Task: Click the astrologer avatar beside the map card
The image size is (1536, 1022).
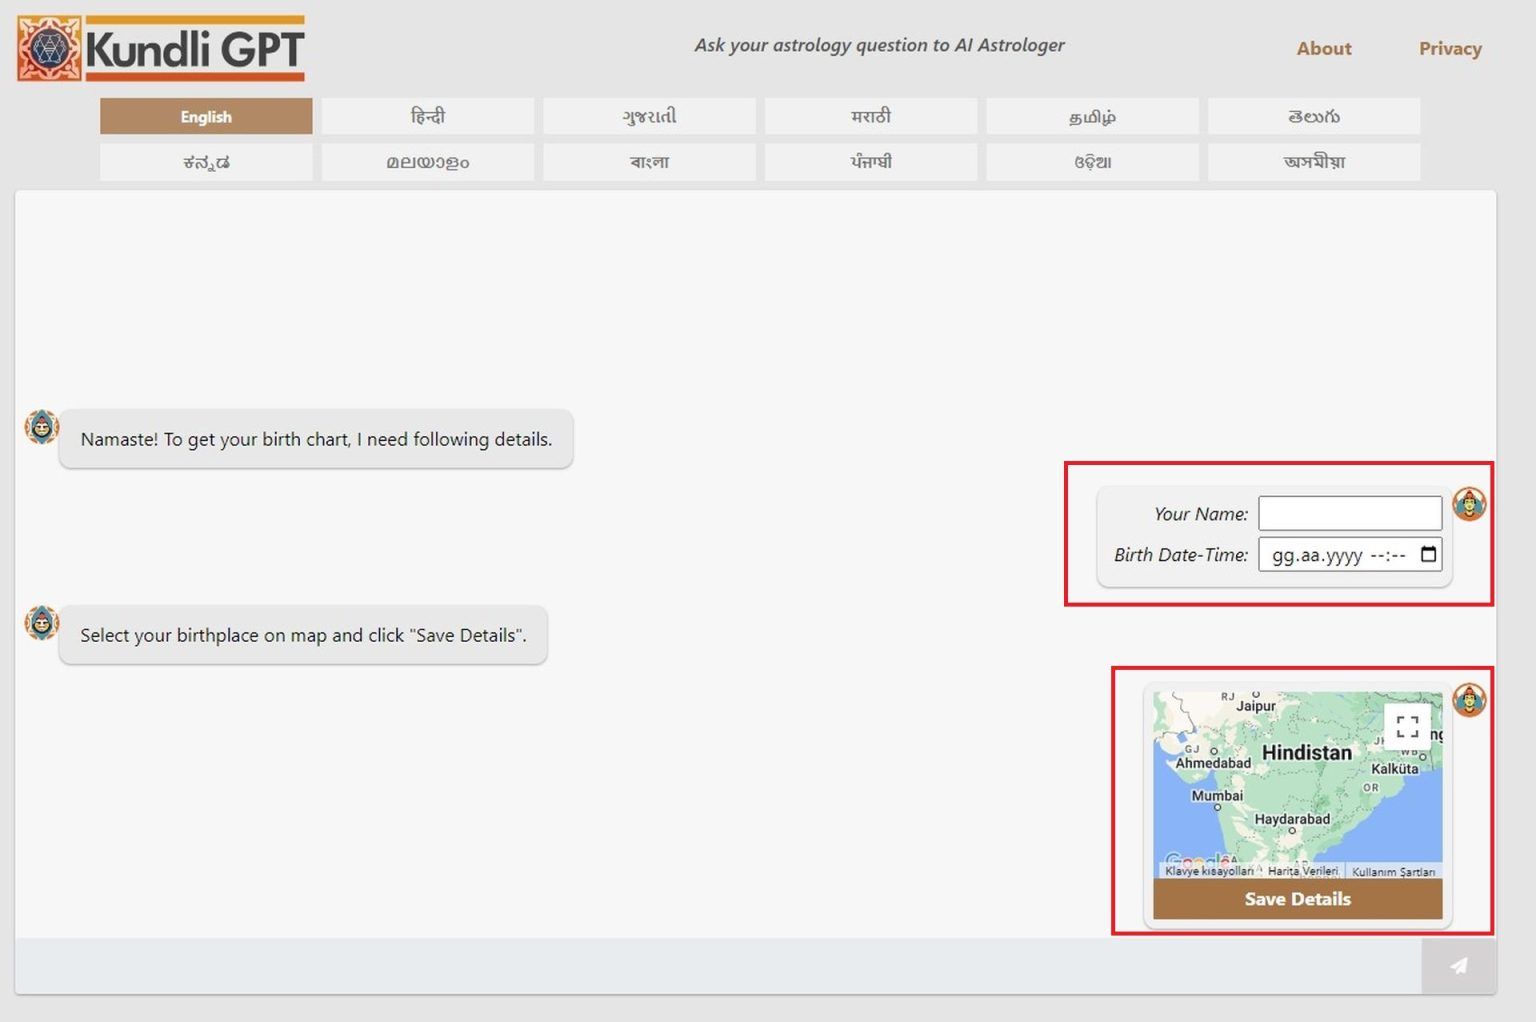Action: click(1469, 700)
